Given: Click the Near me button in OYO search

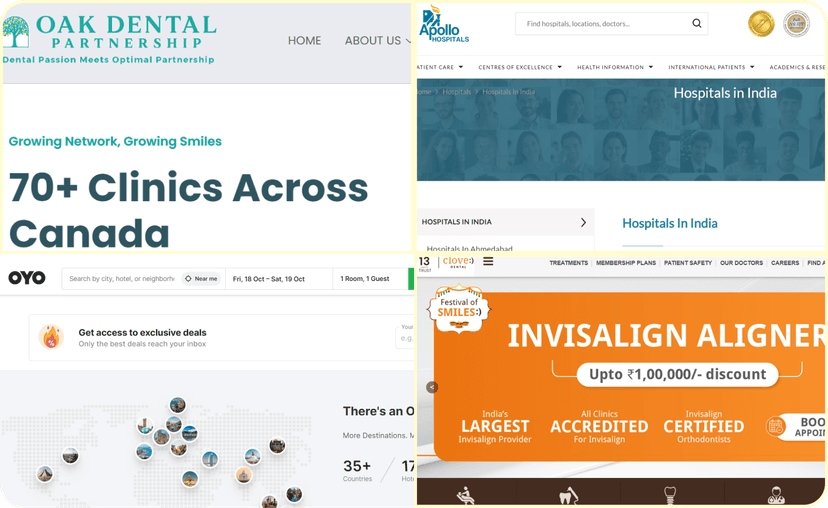Looking at the screenshot, I should (x=201, y=279).
